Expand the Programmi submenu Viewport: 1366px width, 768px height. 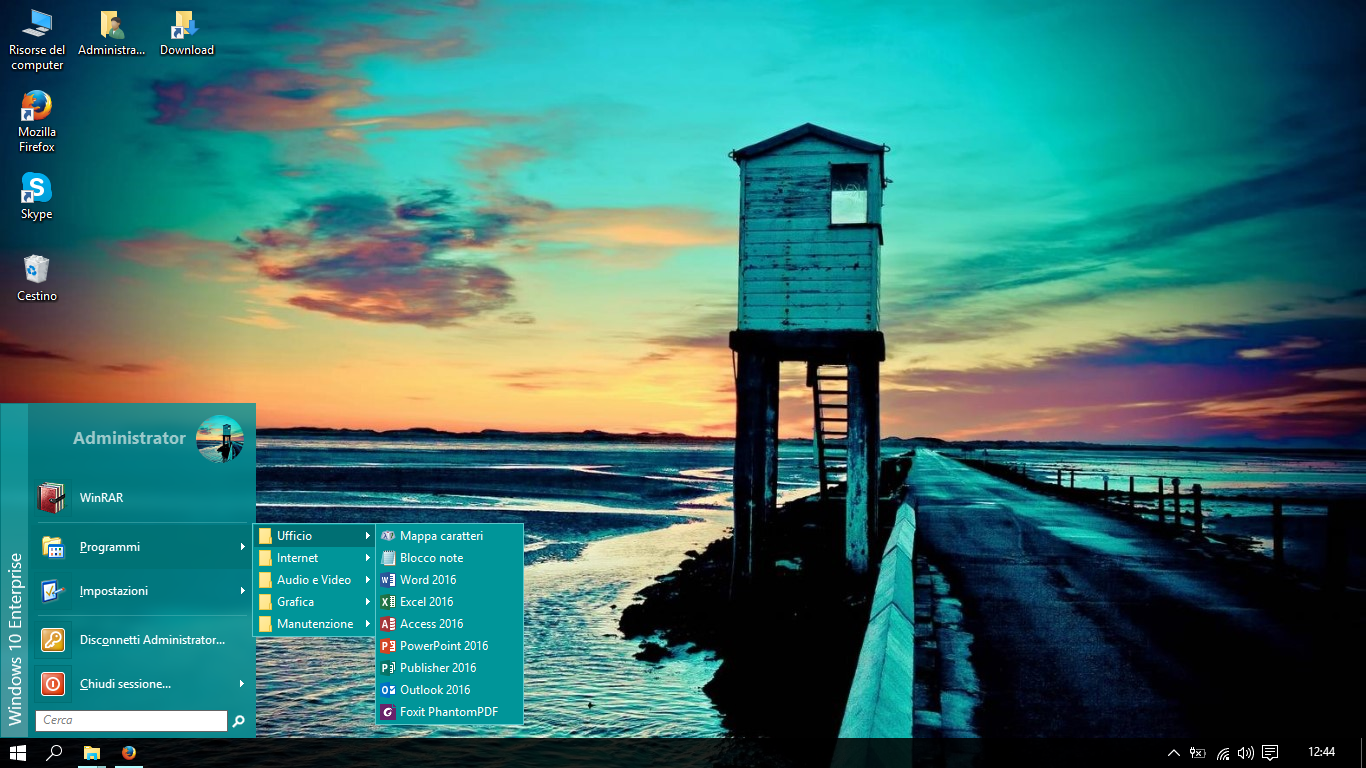[x=141, y=547]
